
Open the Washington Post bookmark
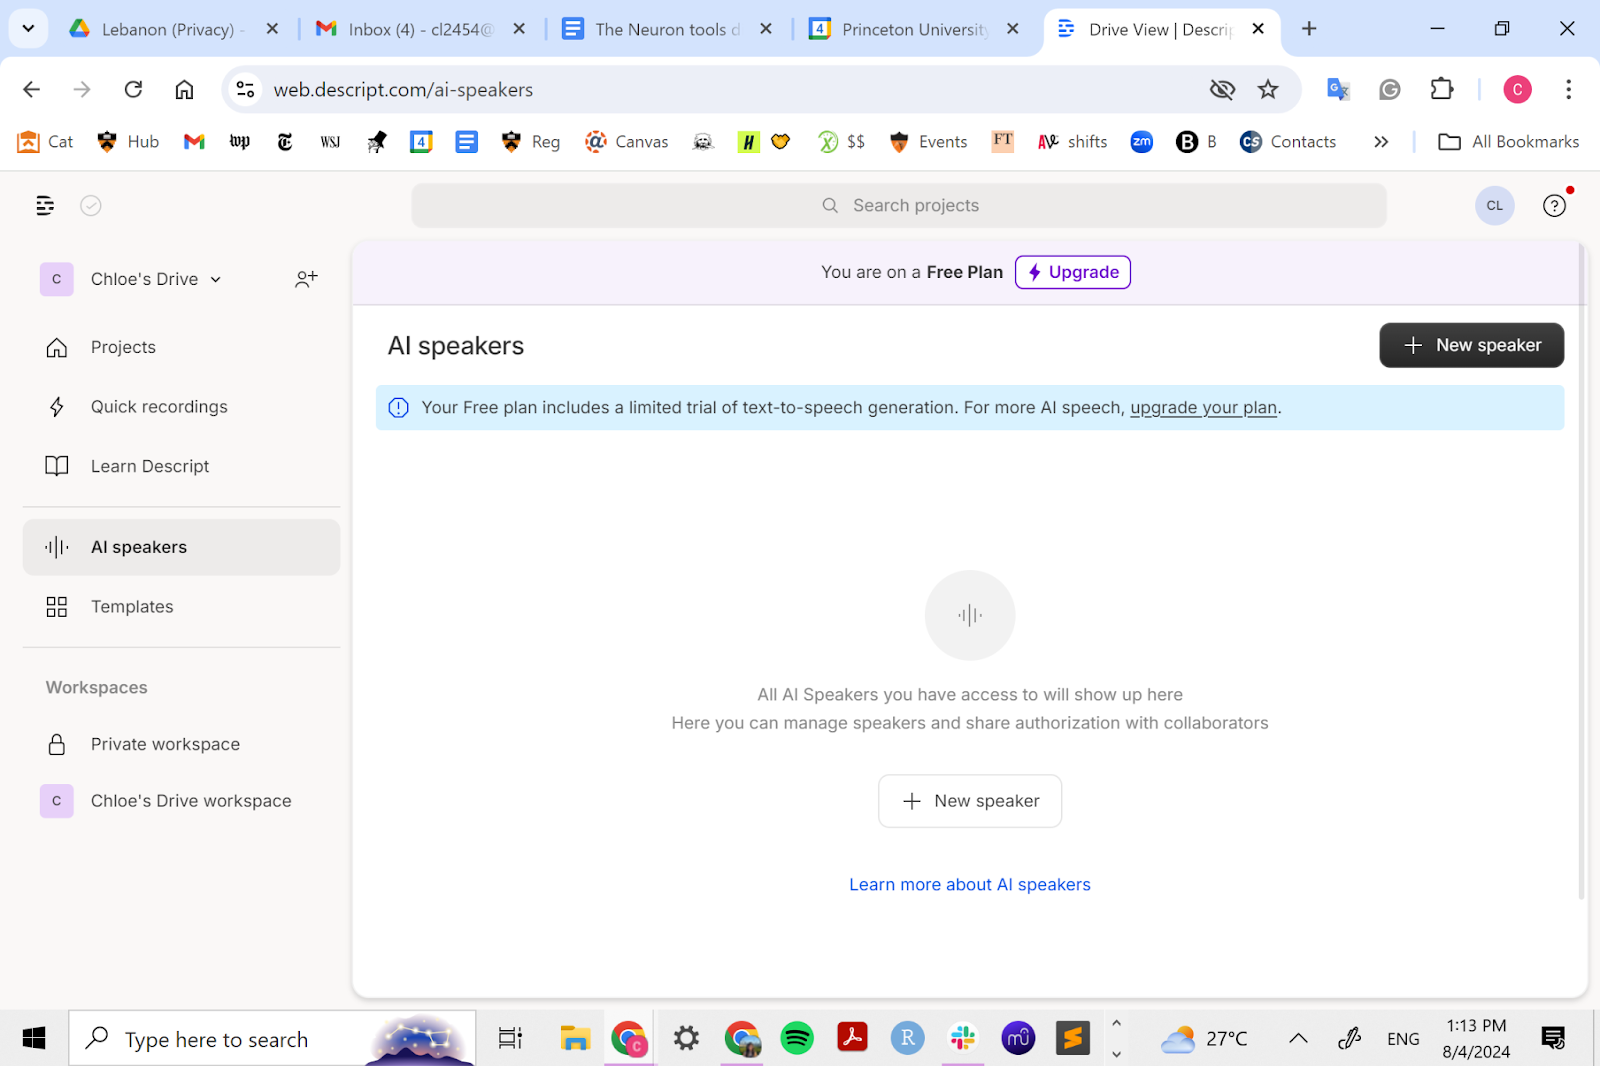coord(240,142)
